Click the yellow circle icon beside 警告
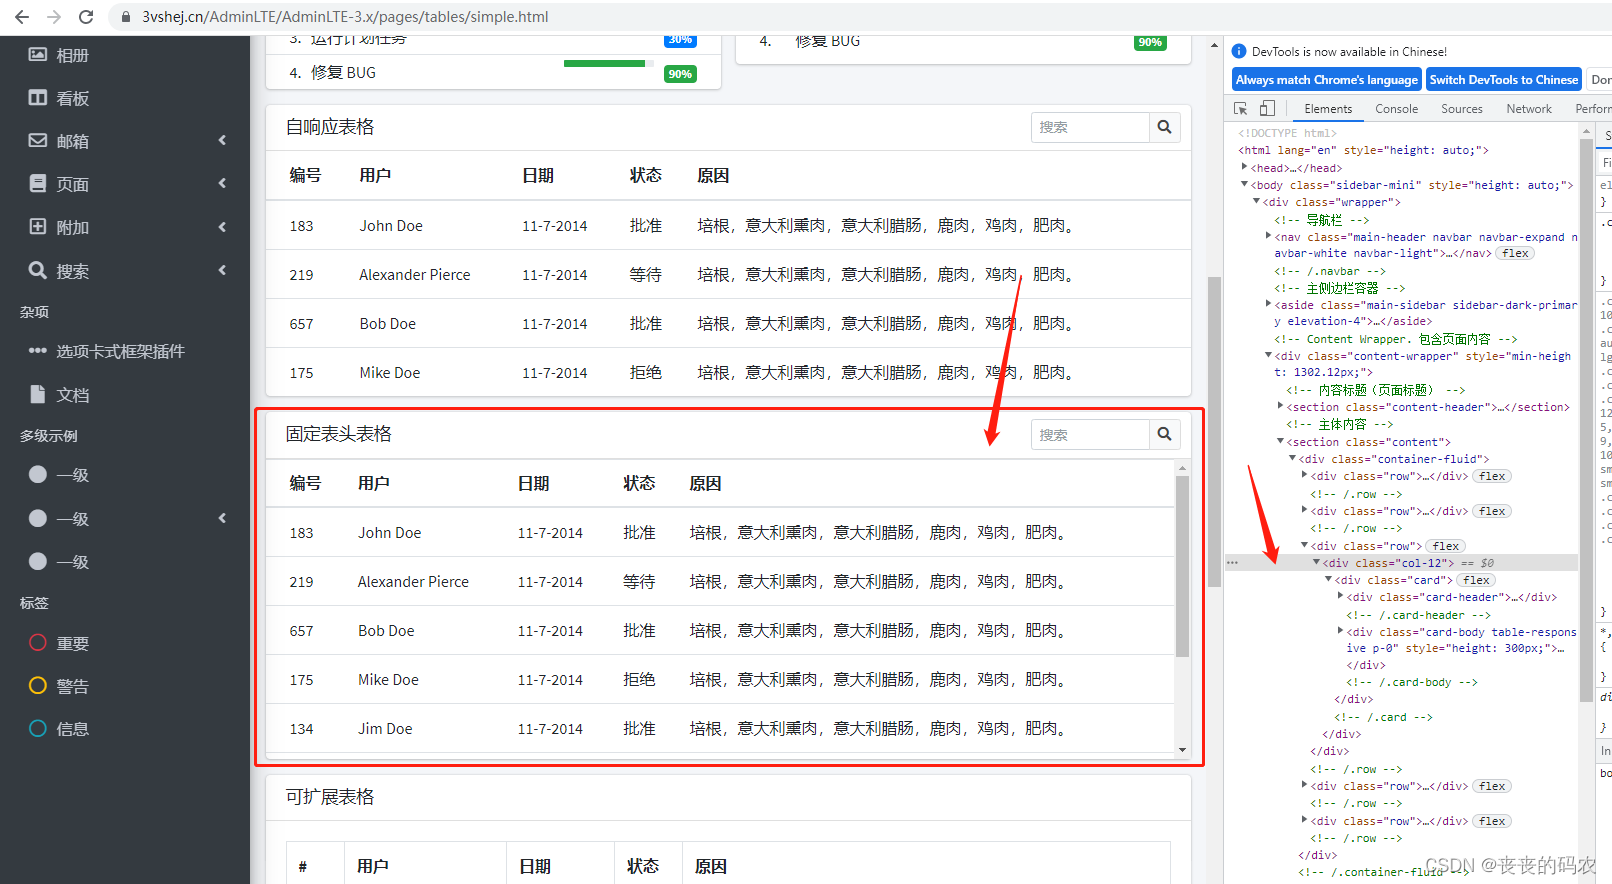The image size is (1612, 884). click(x=38, y=686)
